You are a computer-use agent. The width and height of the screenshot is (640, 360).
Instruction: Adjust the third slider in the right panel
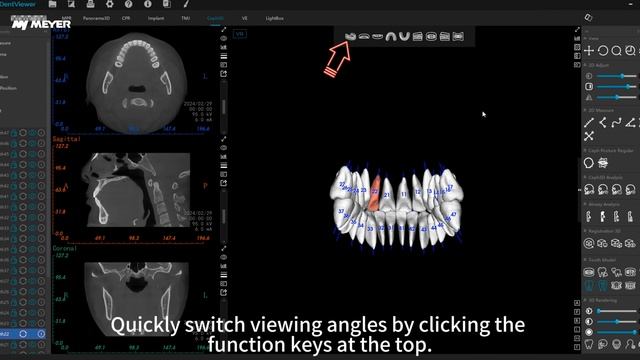click(616, 97)
